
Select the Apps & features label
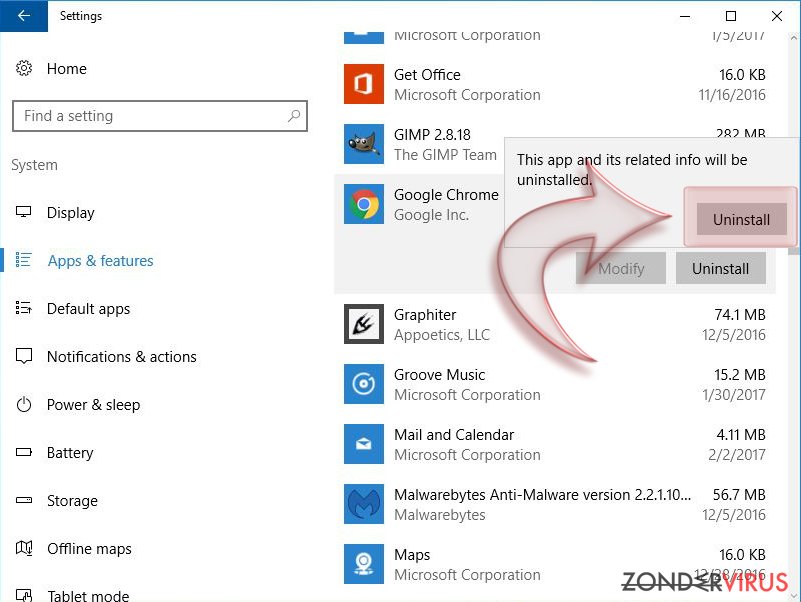click(101, 261)
